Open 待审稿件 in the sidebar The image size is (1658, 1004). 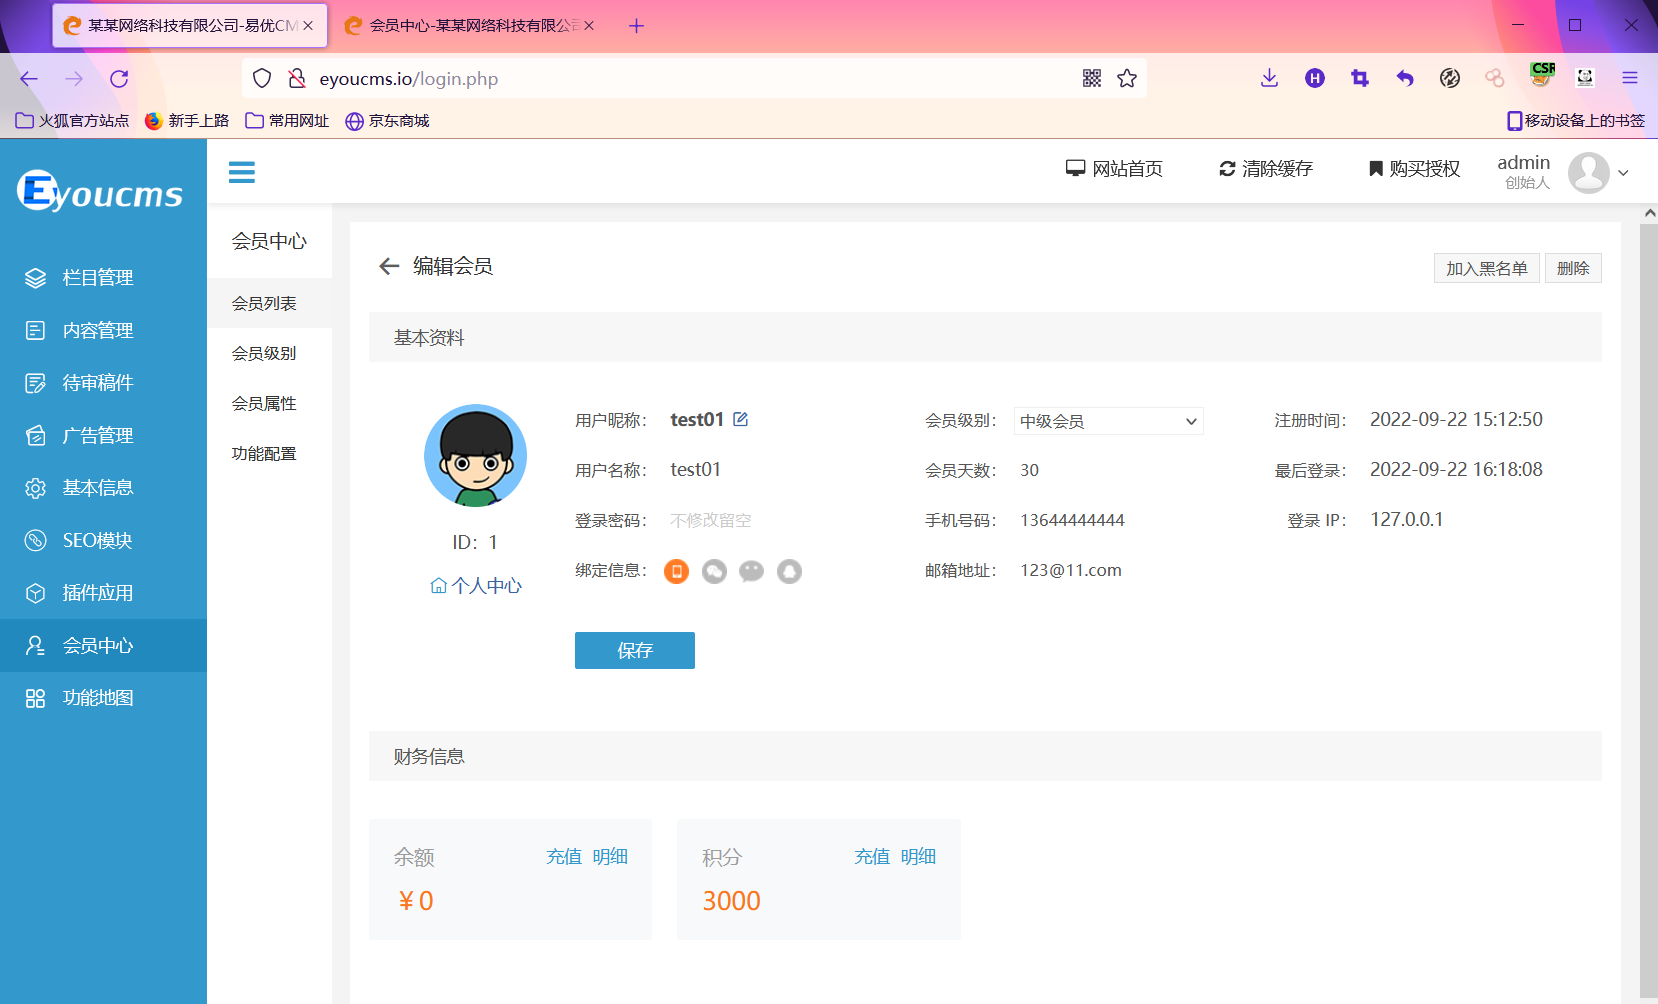[x=103, y=383]
